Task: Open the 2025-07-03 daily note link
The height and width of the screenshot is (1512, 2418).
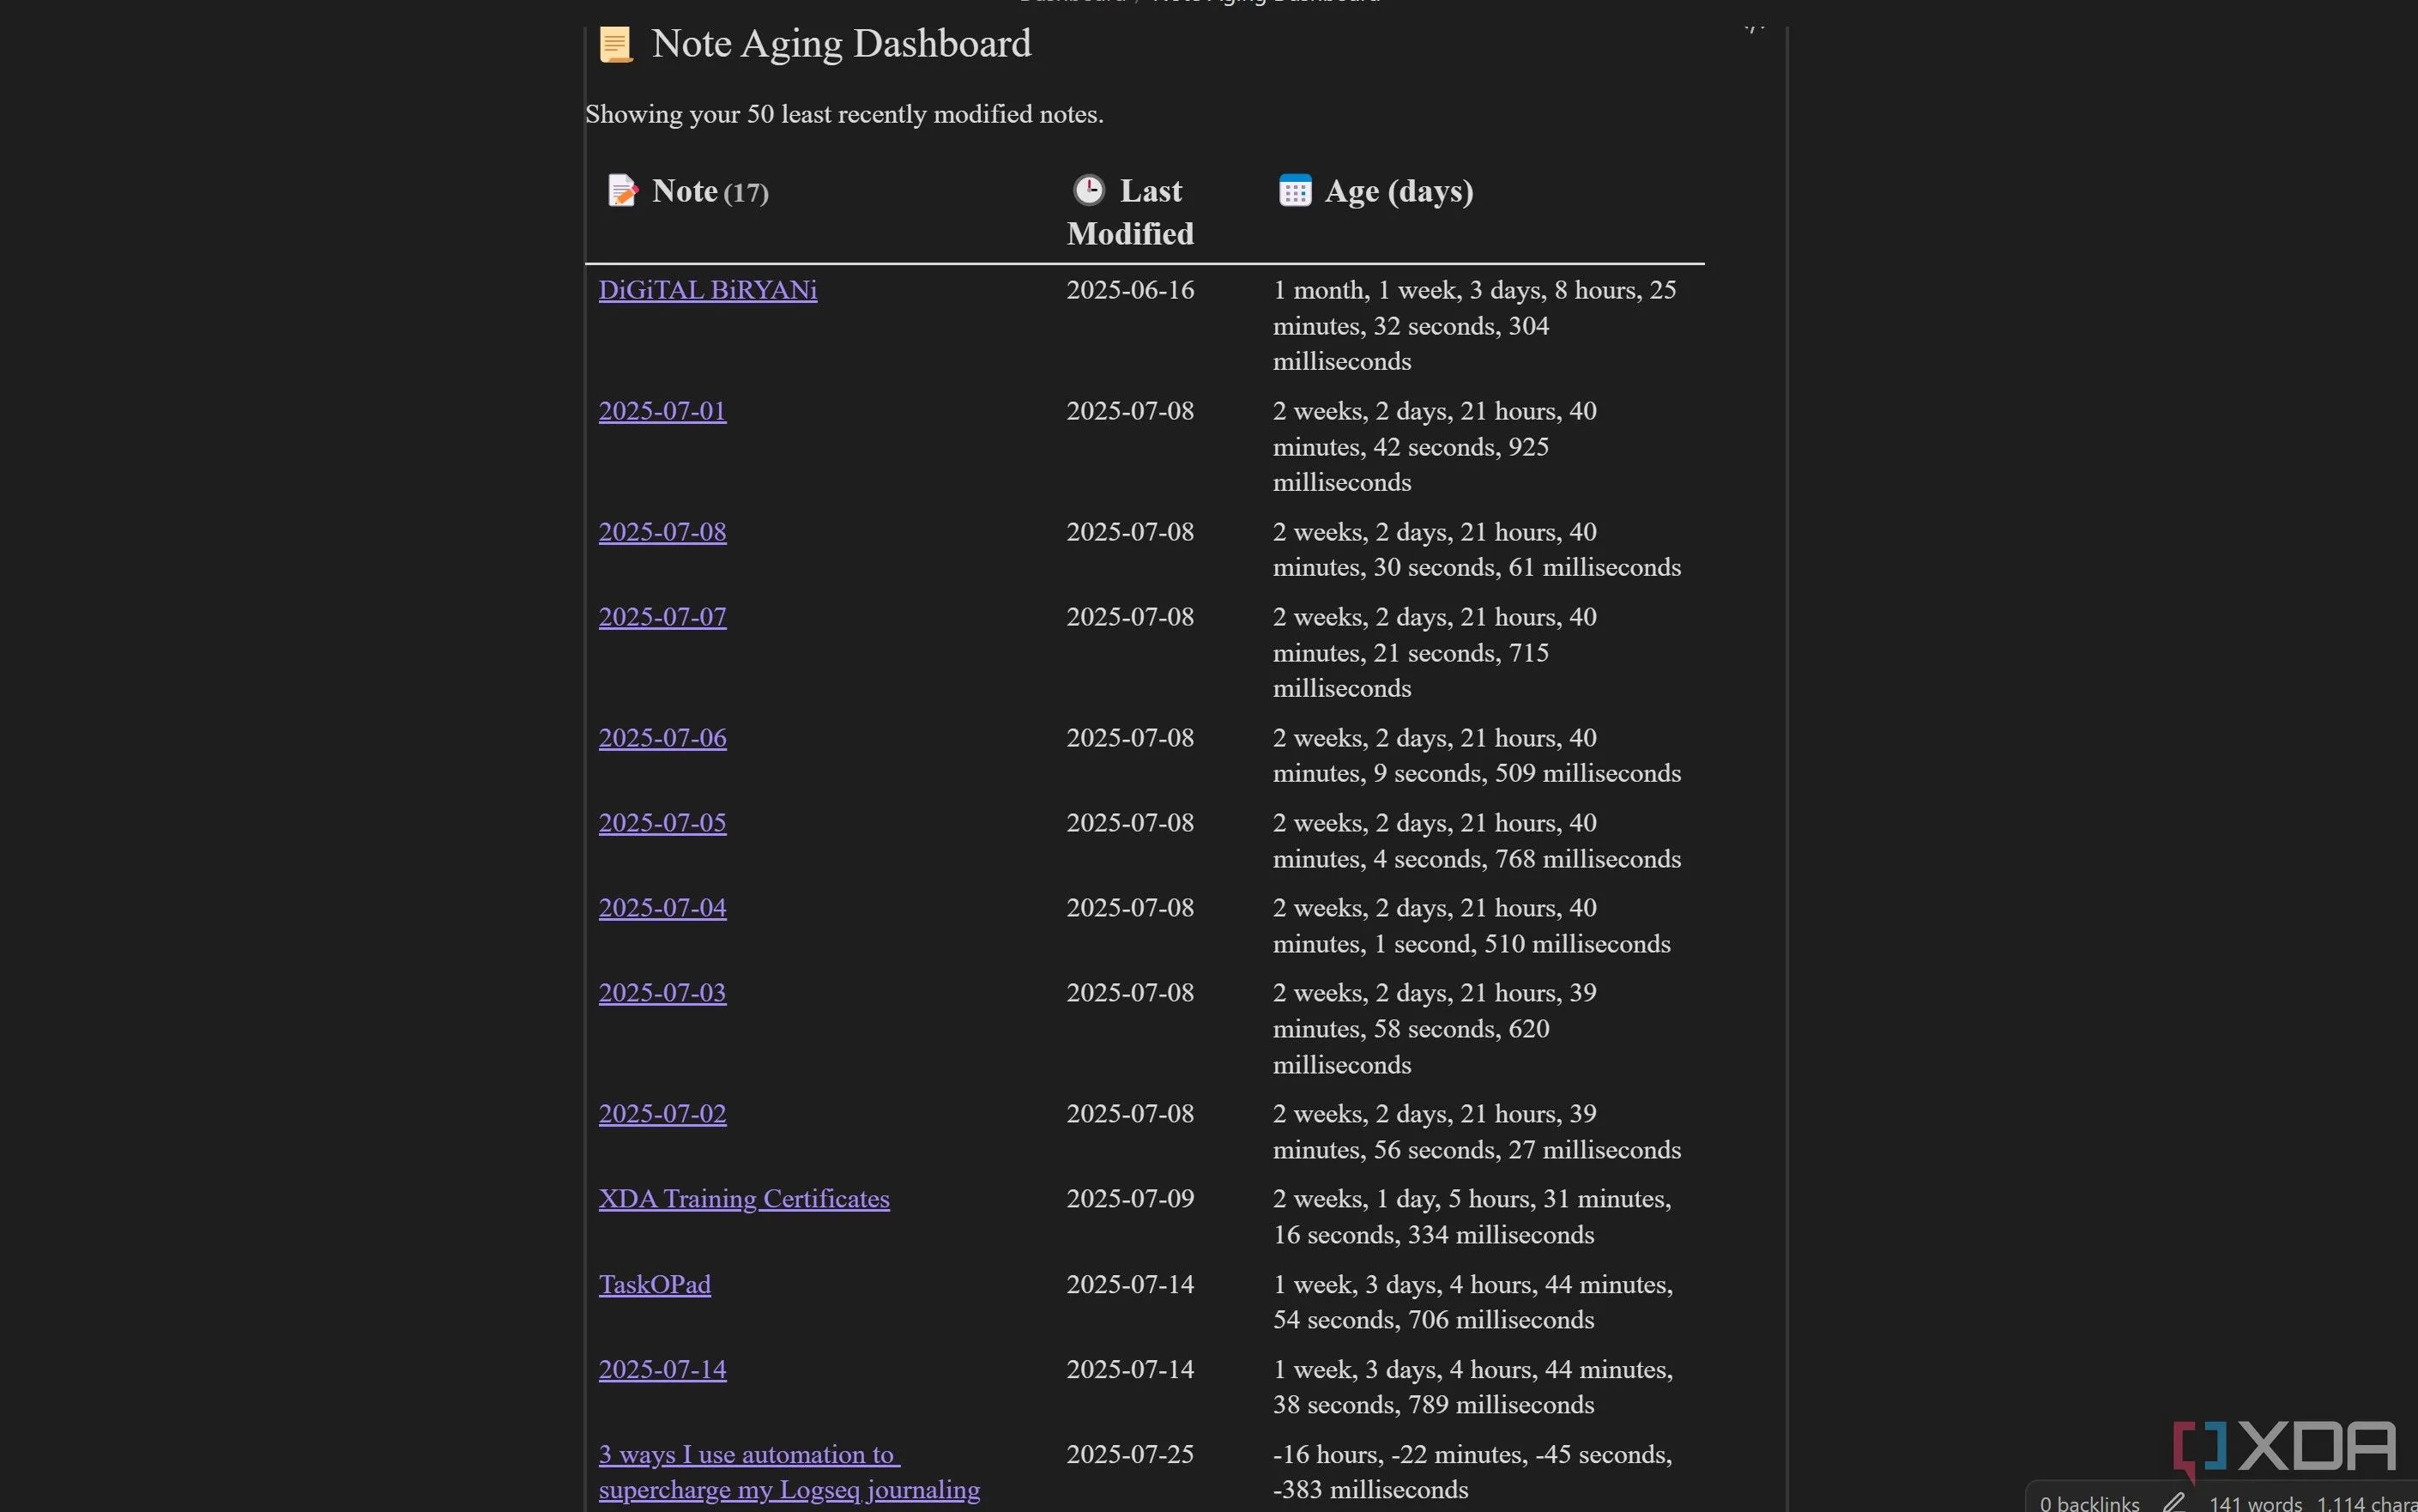Action: [x=662, y=993]
